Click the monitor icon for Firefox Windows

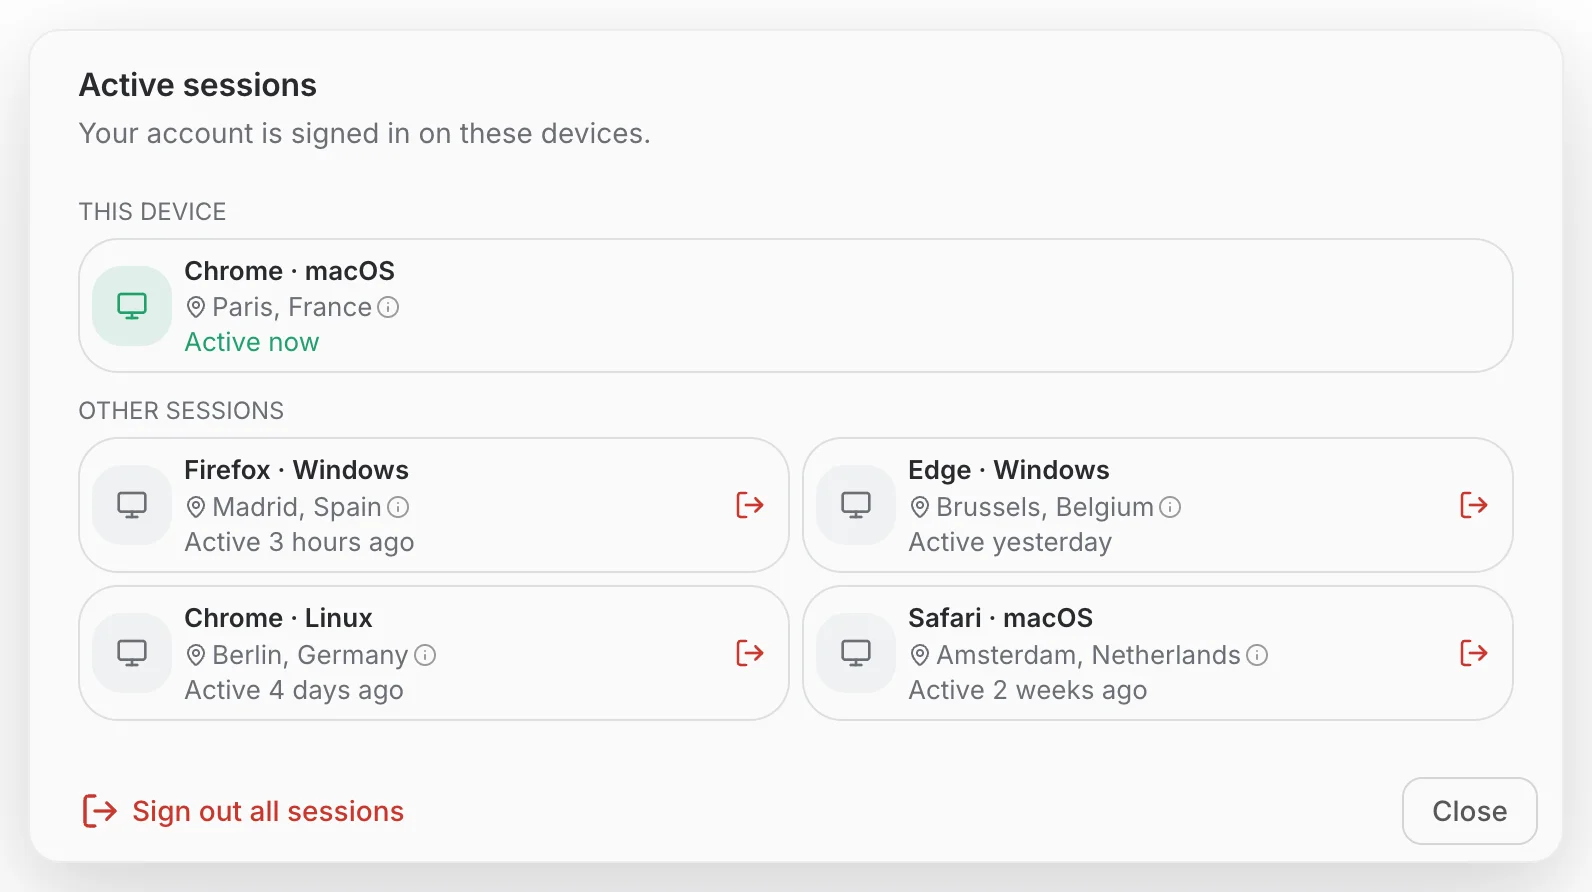132,505
